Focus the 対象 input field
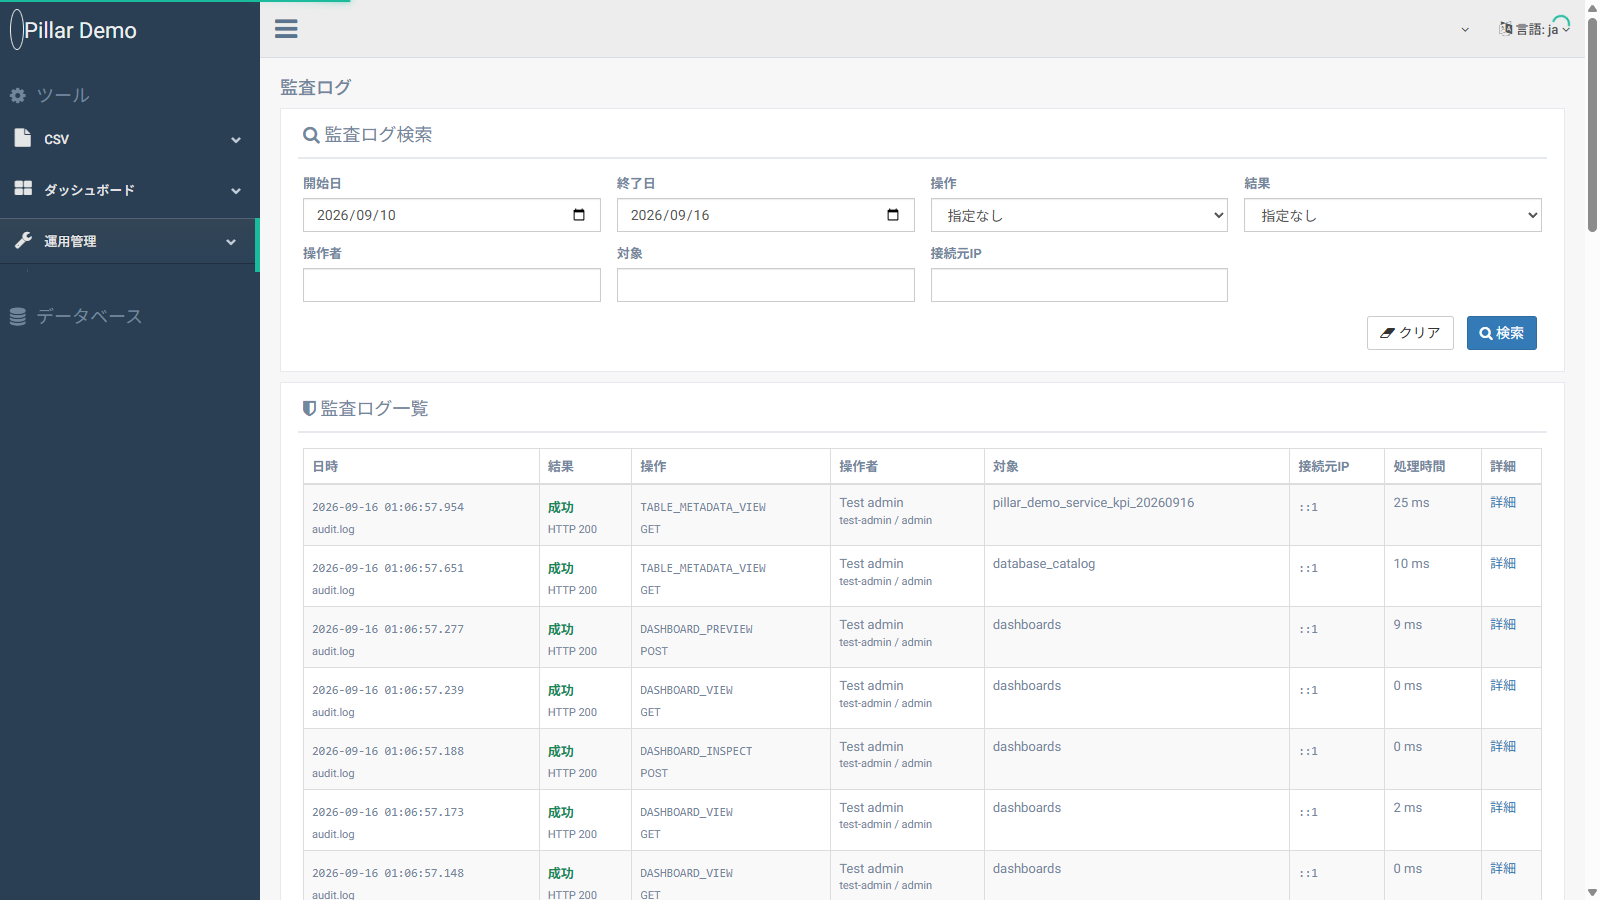 pos(766,285)
